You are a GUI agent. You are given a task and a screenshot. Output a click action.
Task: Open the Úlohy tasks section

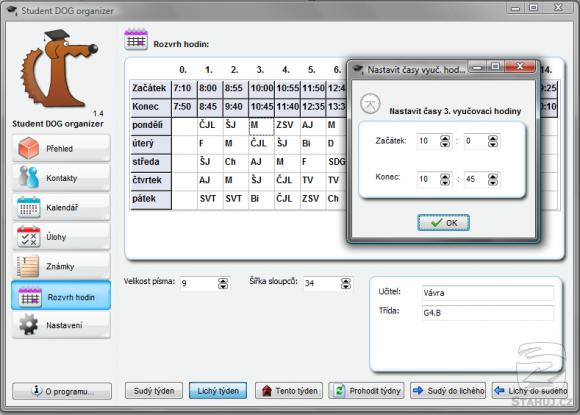tap(61, 237)
